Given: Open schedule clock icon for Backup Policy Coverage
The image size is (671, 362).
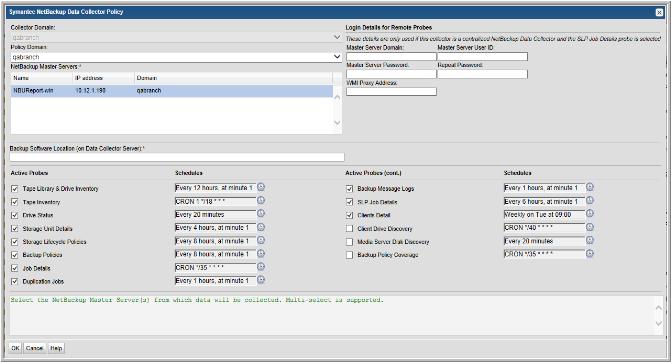Looking at the screenshot, I should (590, 254).
